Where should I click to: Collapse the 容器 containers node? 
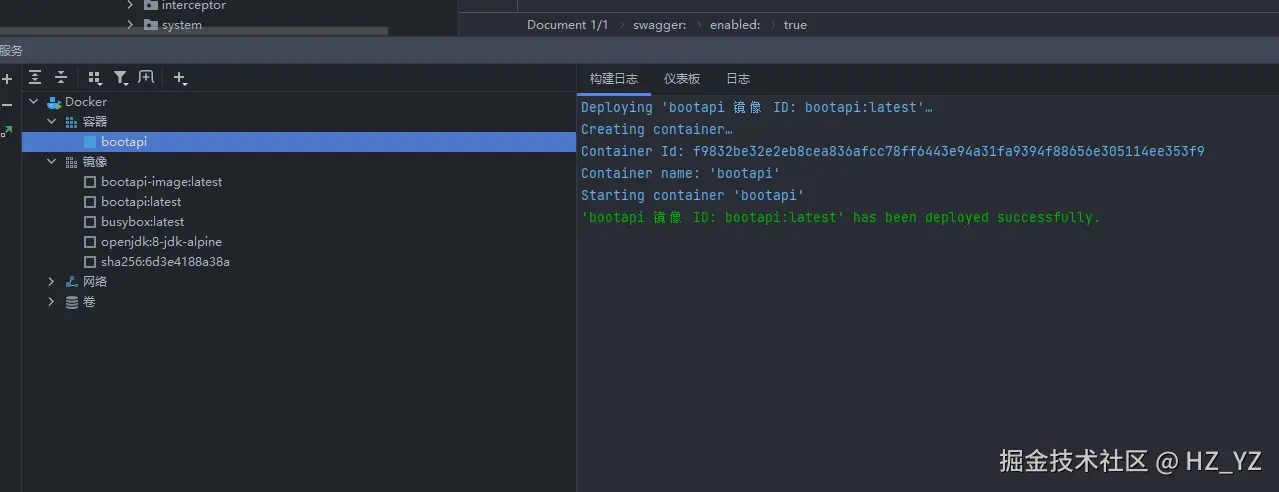[52, 122]
